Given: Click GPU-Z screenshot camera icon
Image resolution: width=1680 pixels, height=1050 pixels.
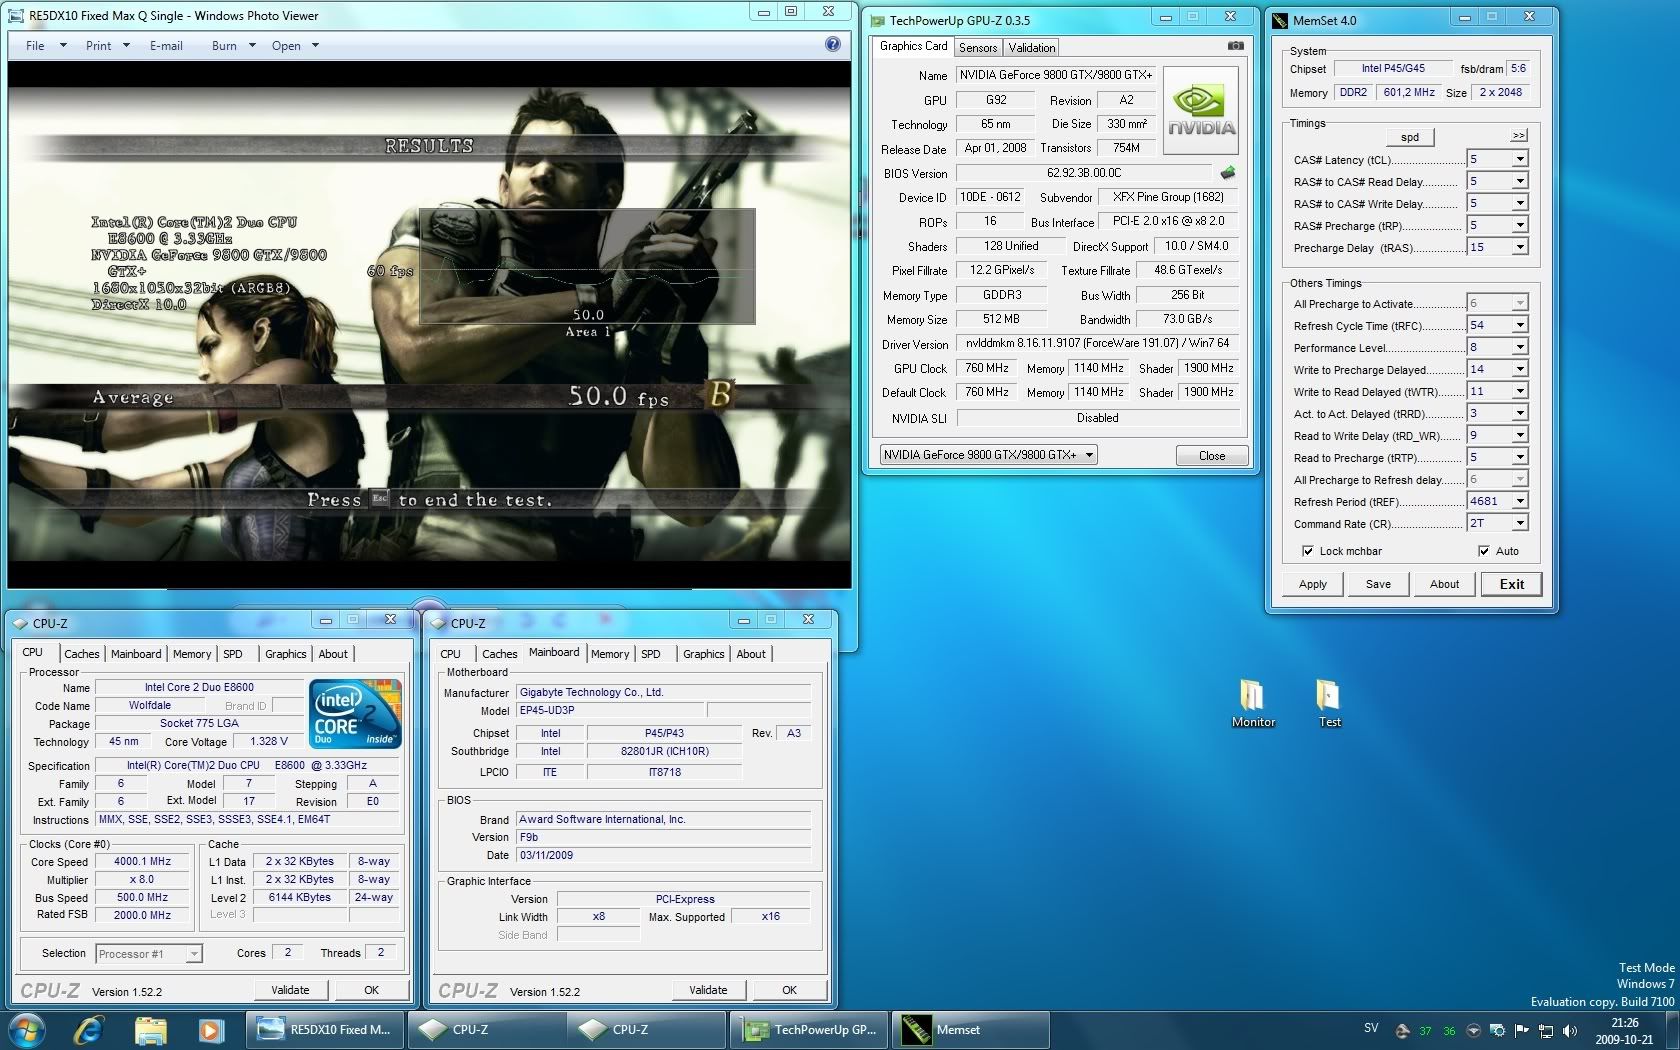Looking at the screenshot, I should (1235, 46).
